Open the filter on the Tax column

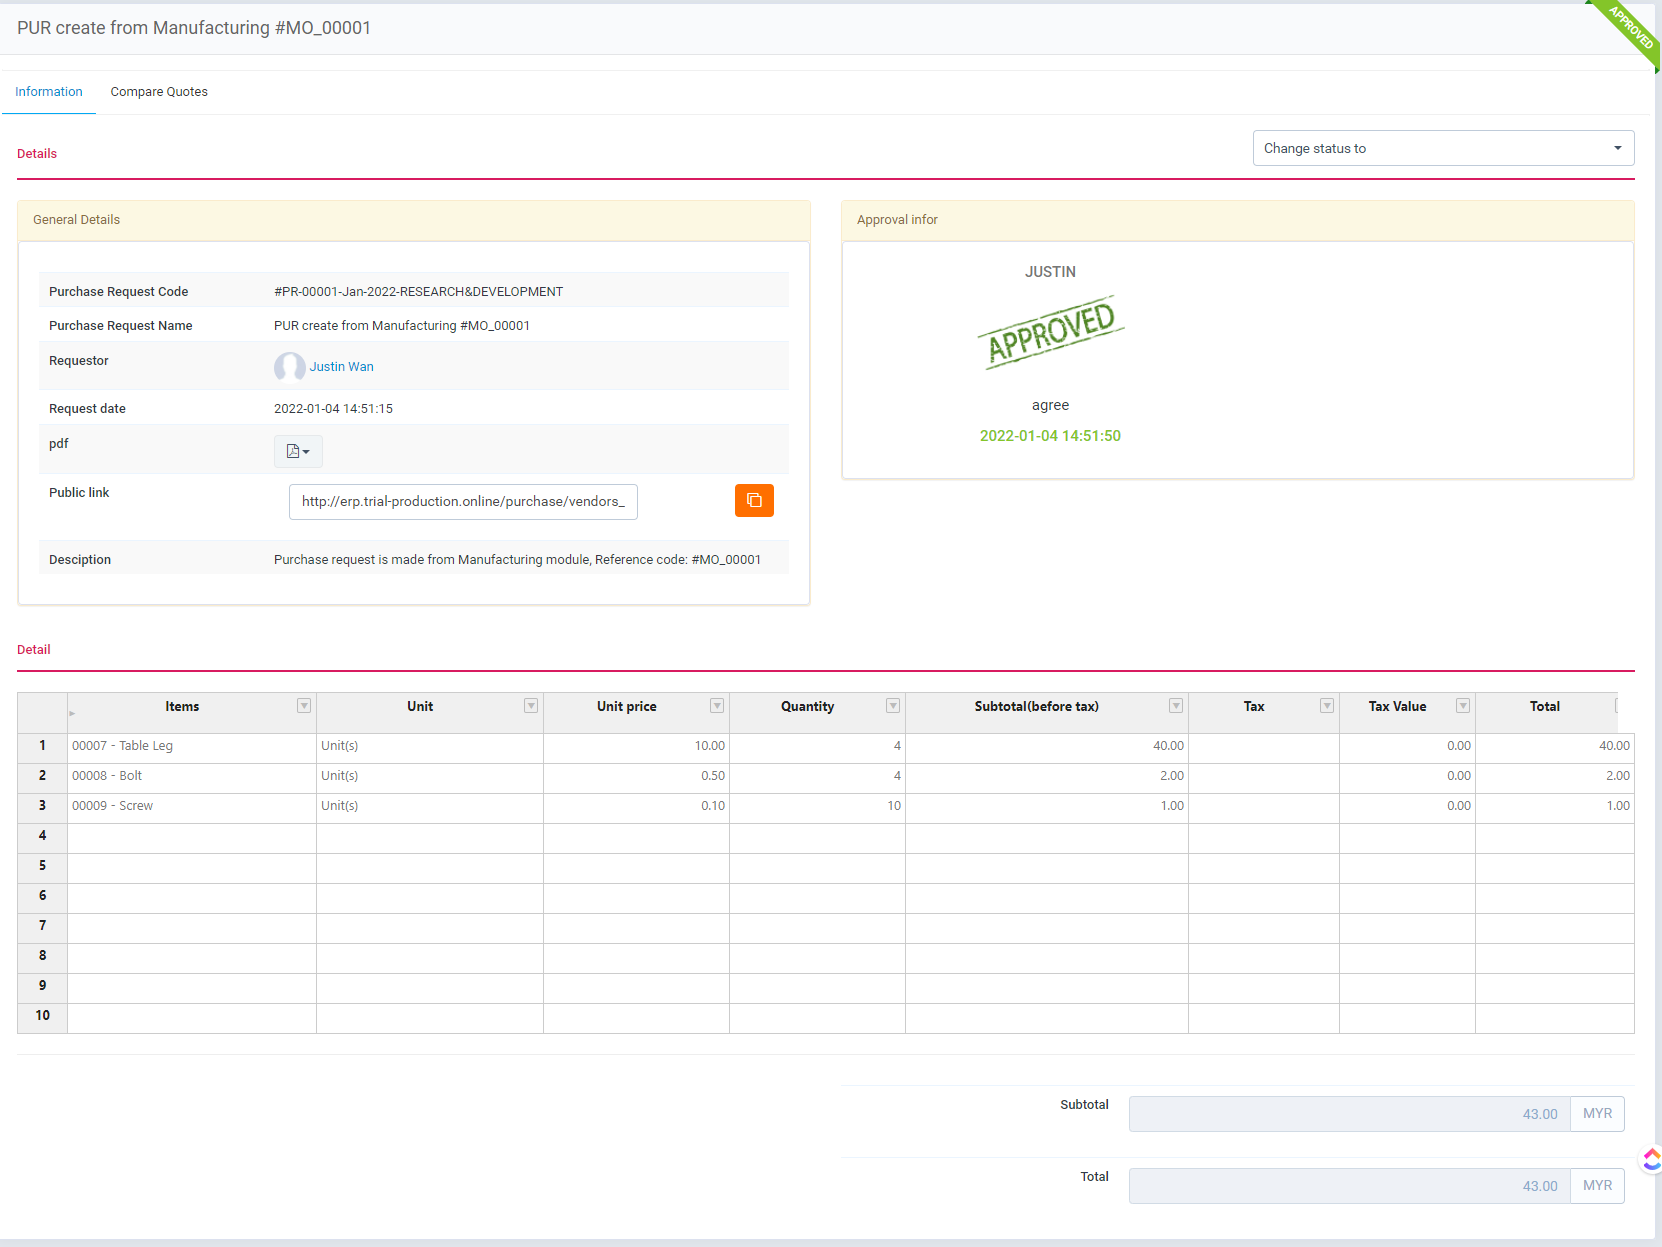click(x=1326, y=705)
